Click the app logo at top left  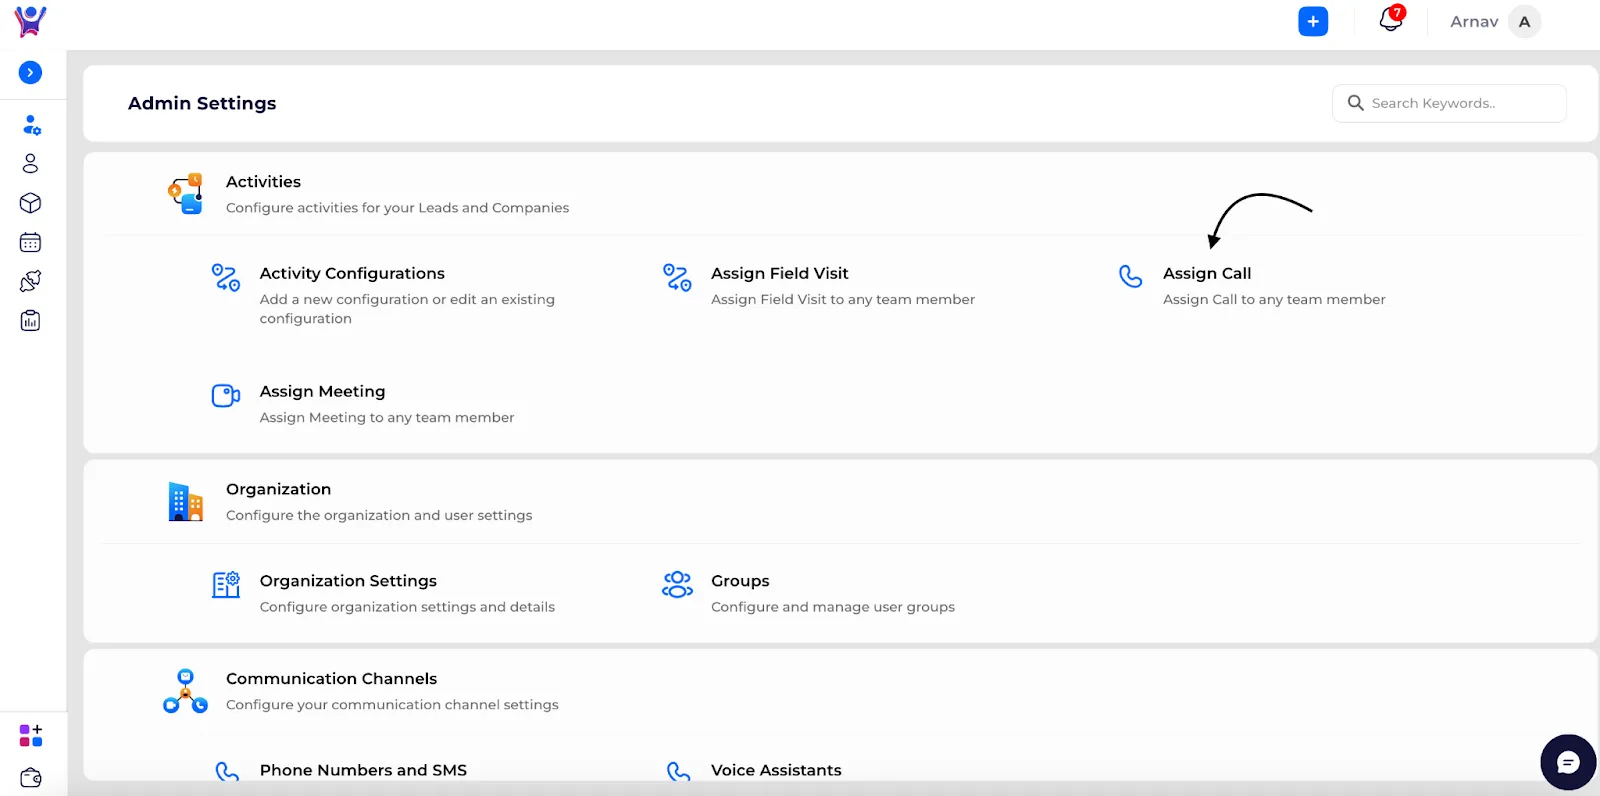pyautogui.click(x=30, y=21)
